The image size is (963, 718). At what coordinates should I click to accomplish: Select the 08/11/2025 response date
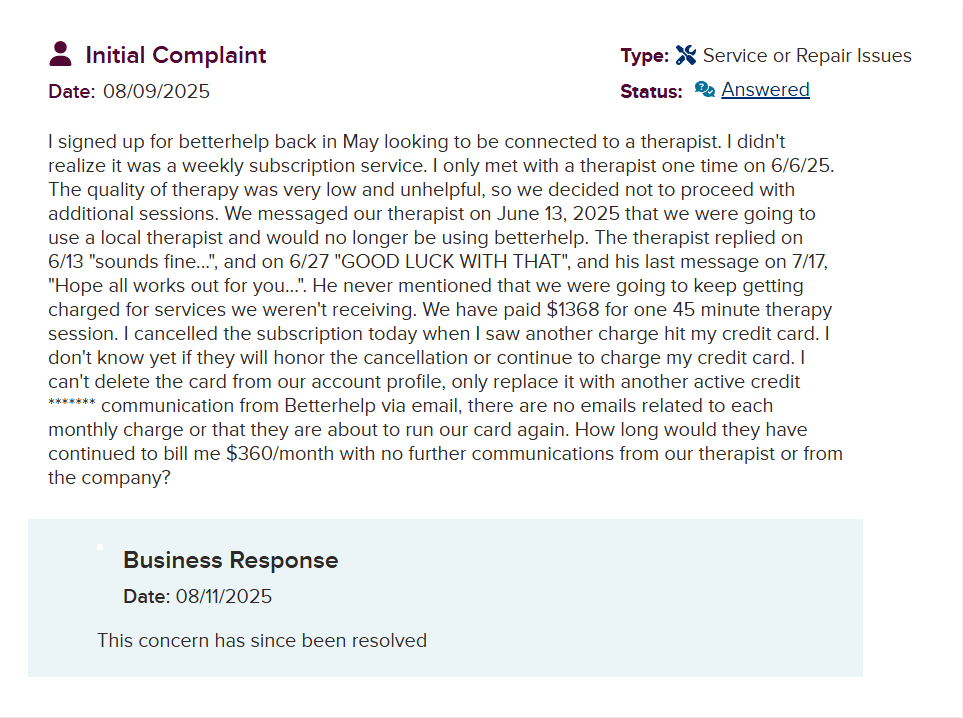(x=224, y=597)
